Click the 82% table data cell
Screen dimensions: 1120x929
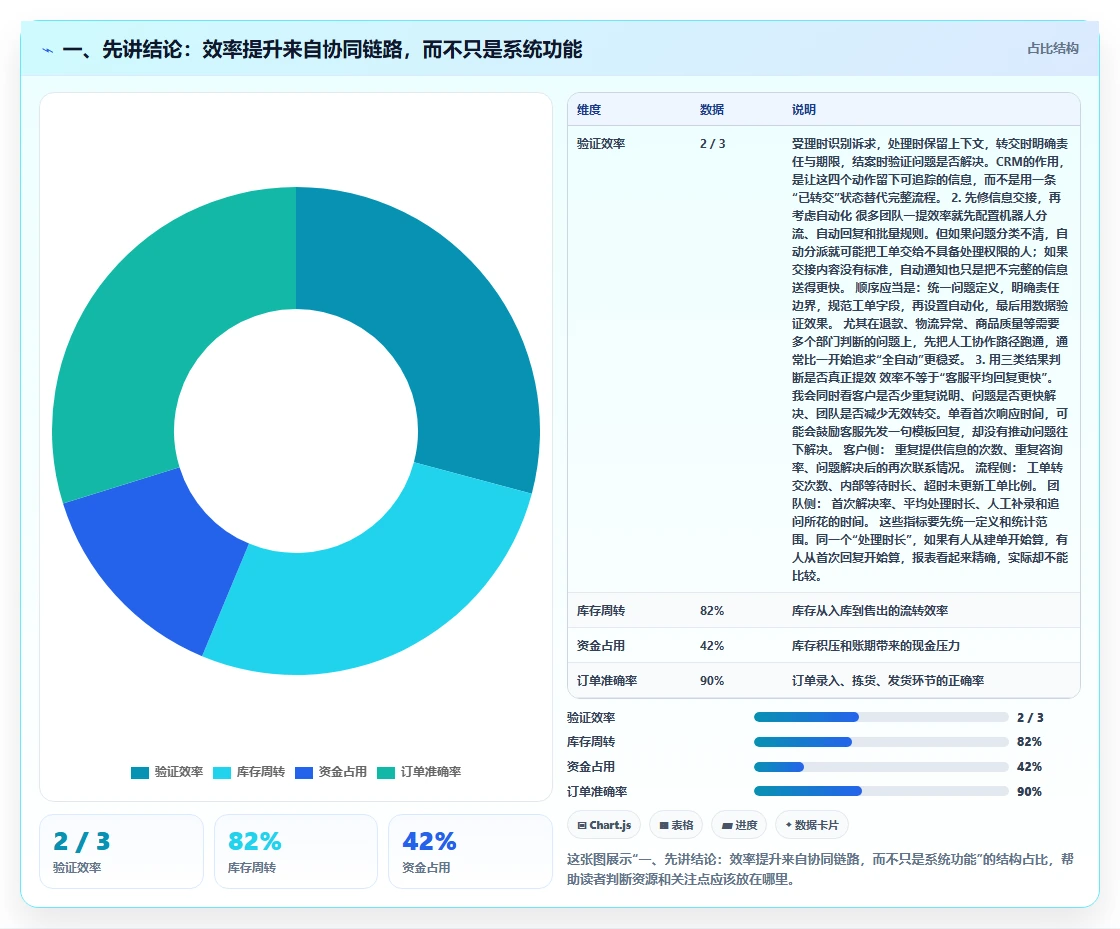click(x=711, y=611)
